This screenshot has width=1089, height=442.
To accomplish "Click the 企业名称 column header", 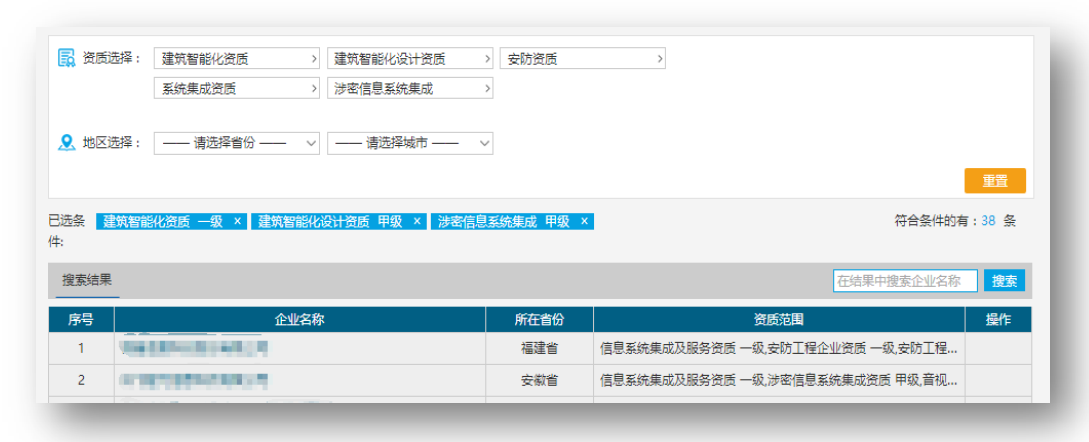I will click(300, 320).
